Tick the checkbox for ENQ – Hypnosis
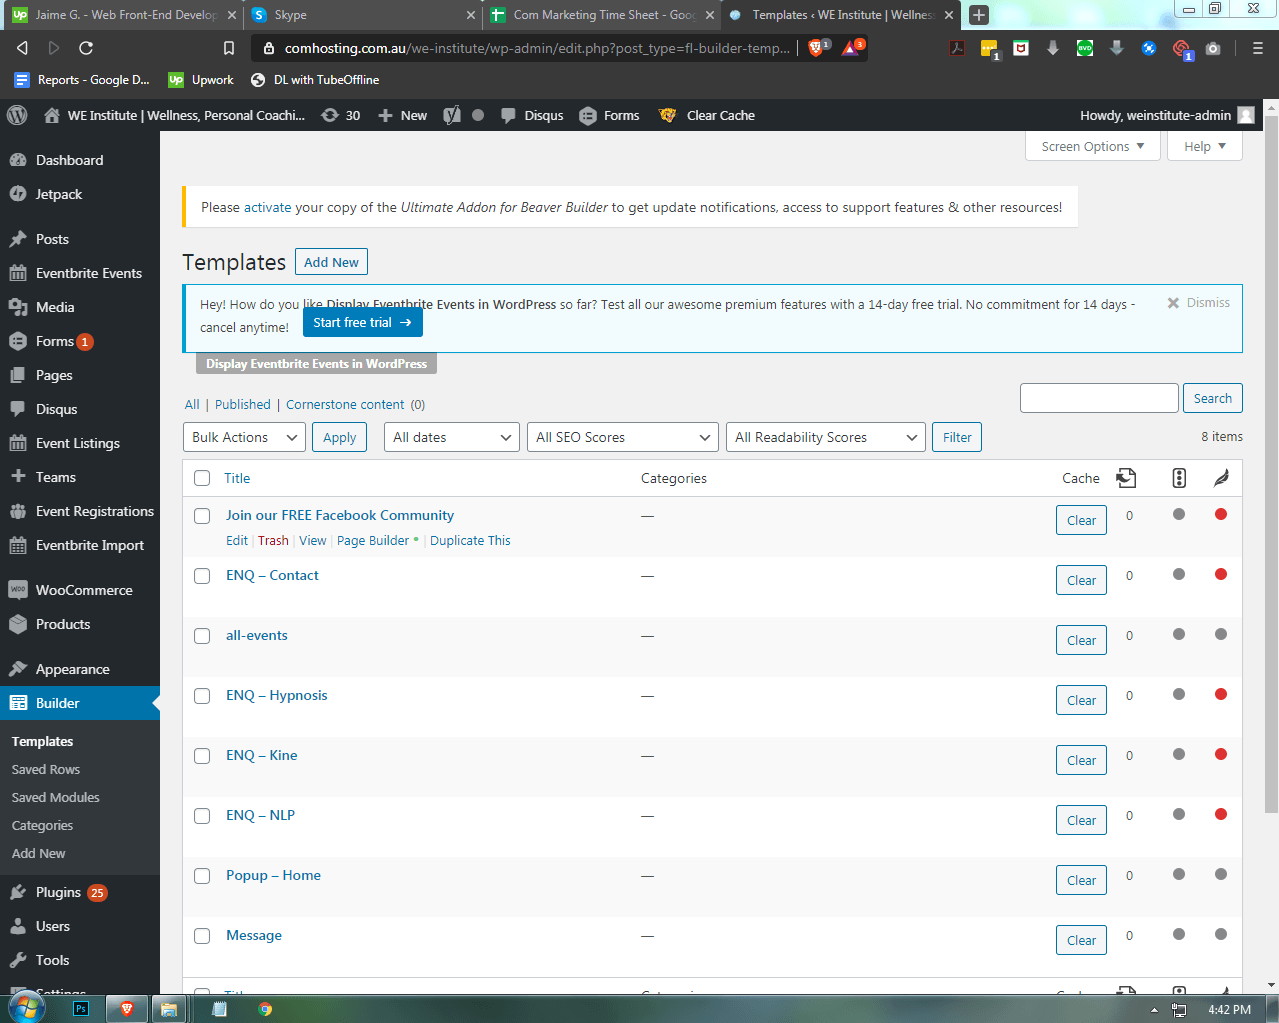1279x1023 pixels. [202, 696]
